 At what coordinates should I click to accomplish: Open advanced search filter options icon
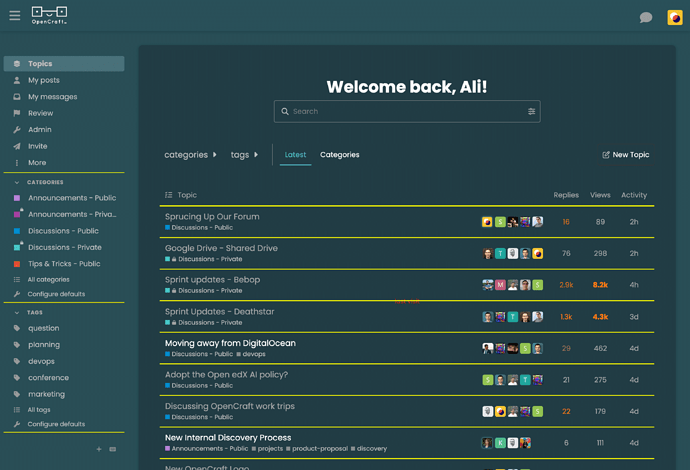(x=532, y=111)
